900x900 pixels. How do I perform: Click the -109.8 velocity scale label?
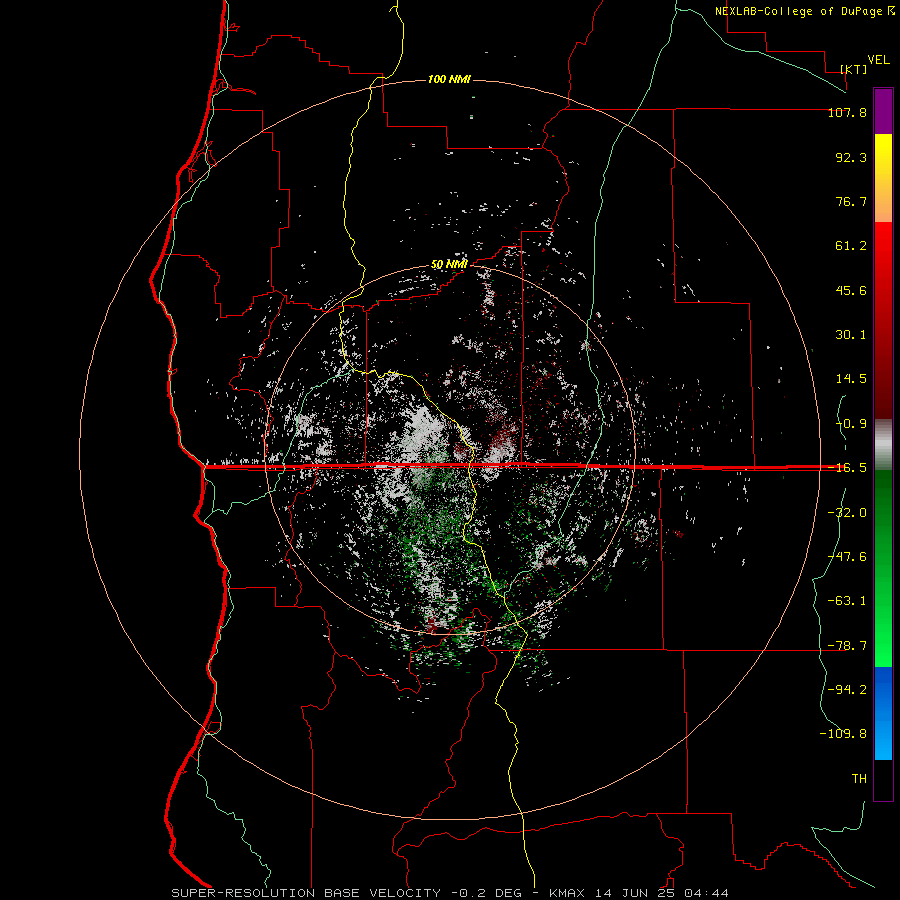[x=843, y=734]
